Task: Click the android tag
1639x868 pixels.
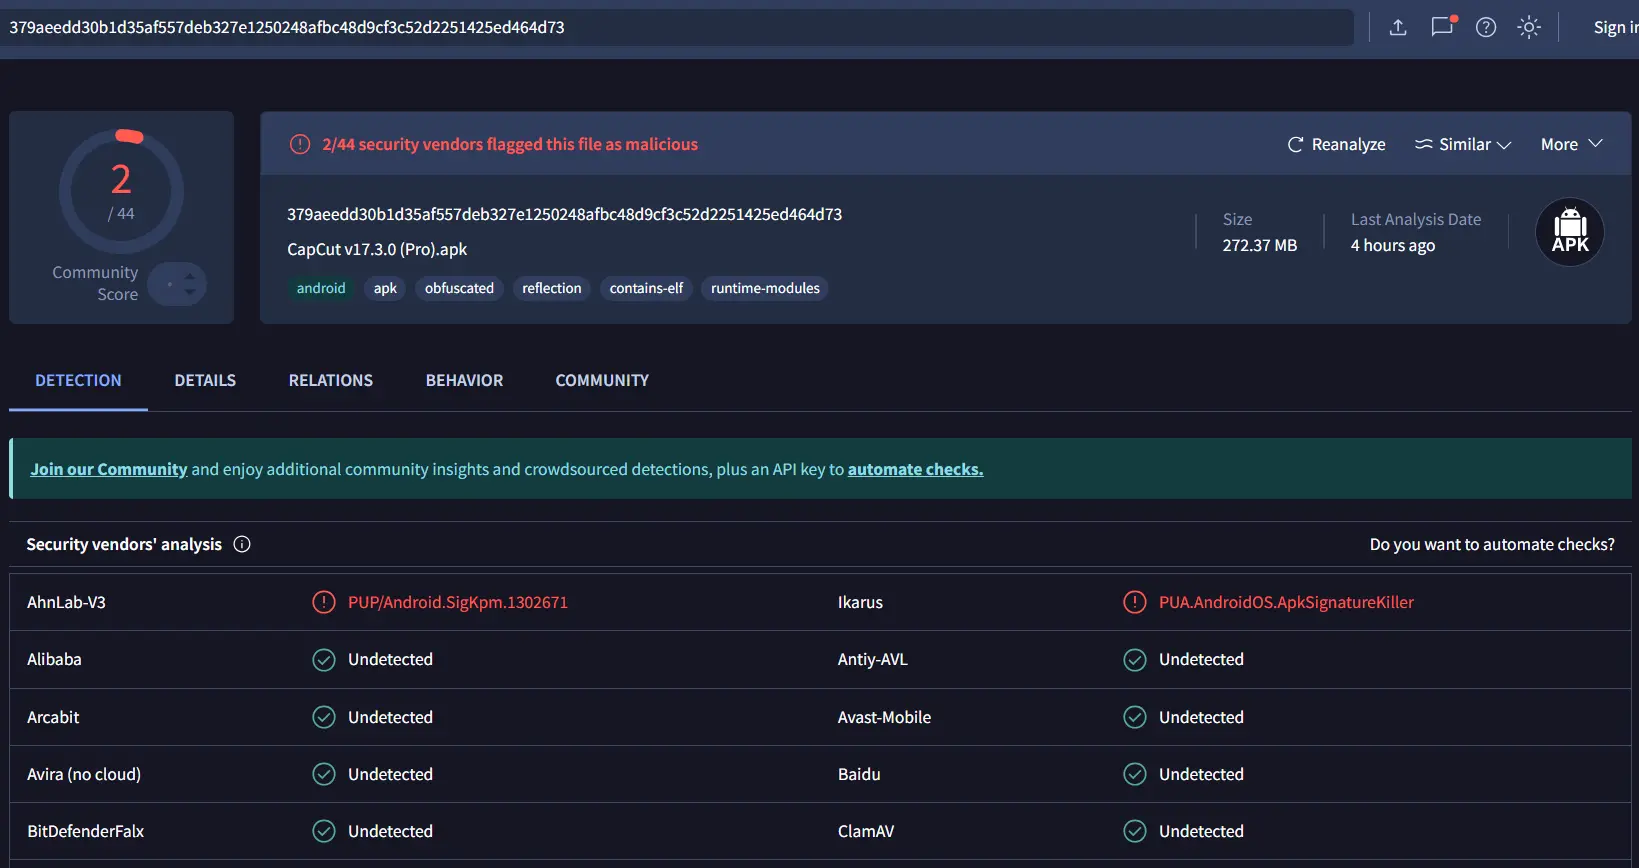Action: 321,288
